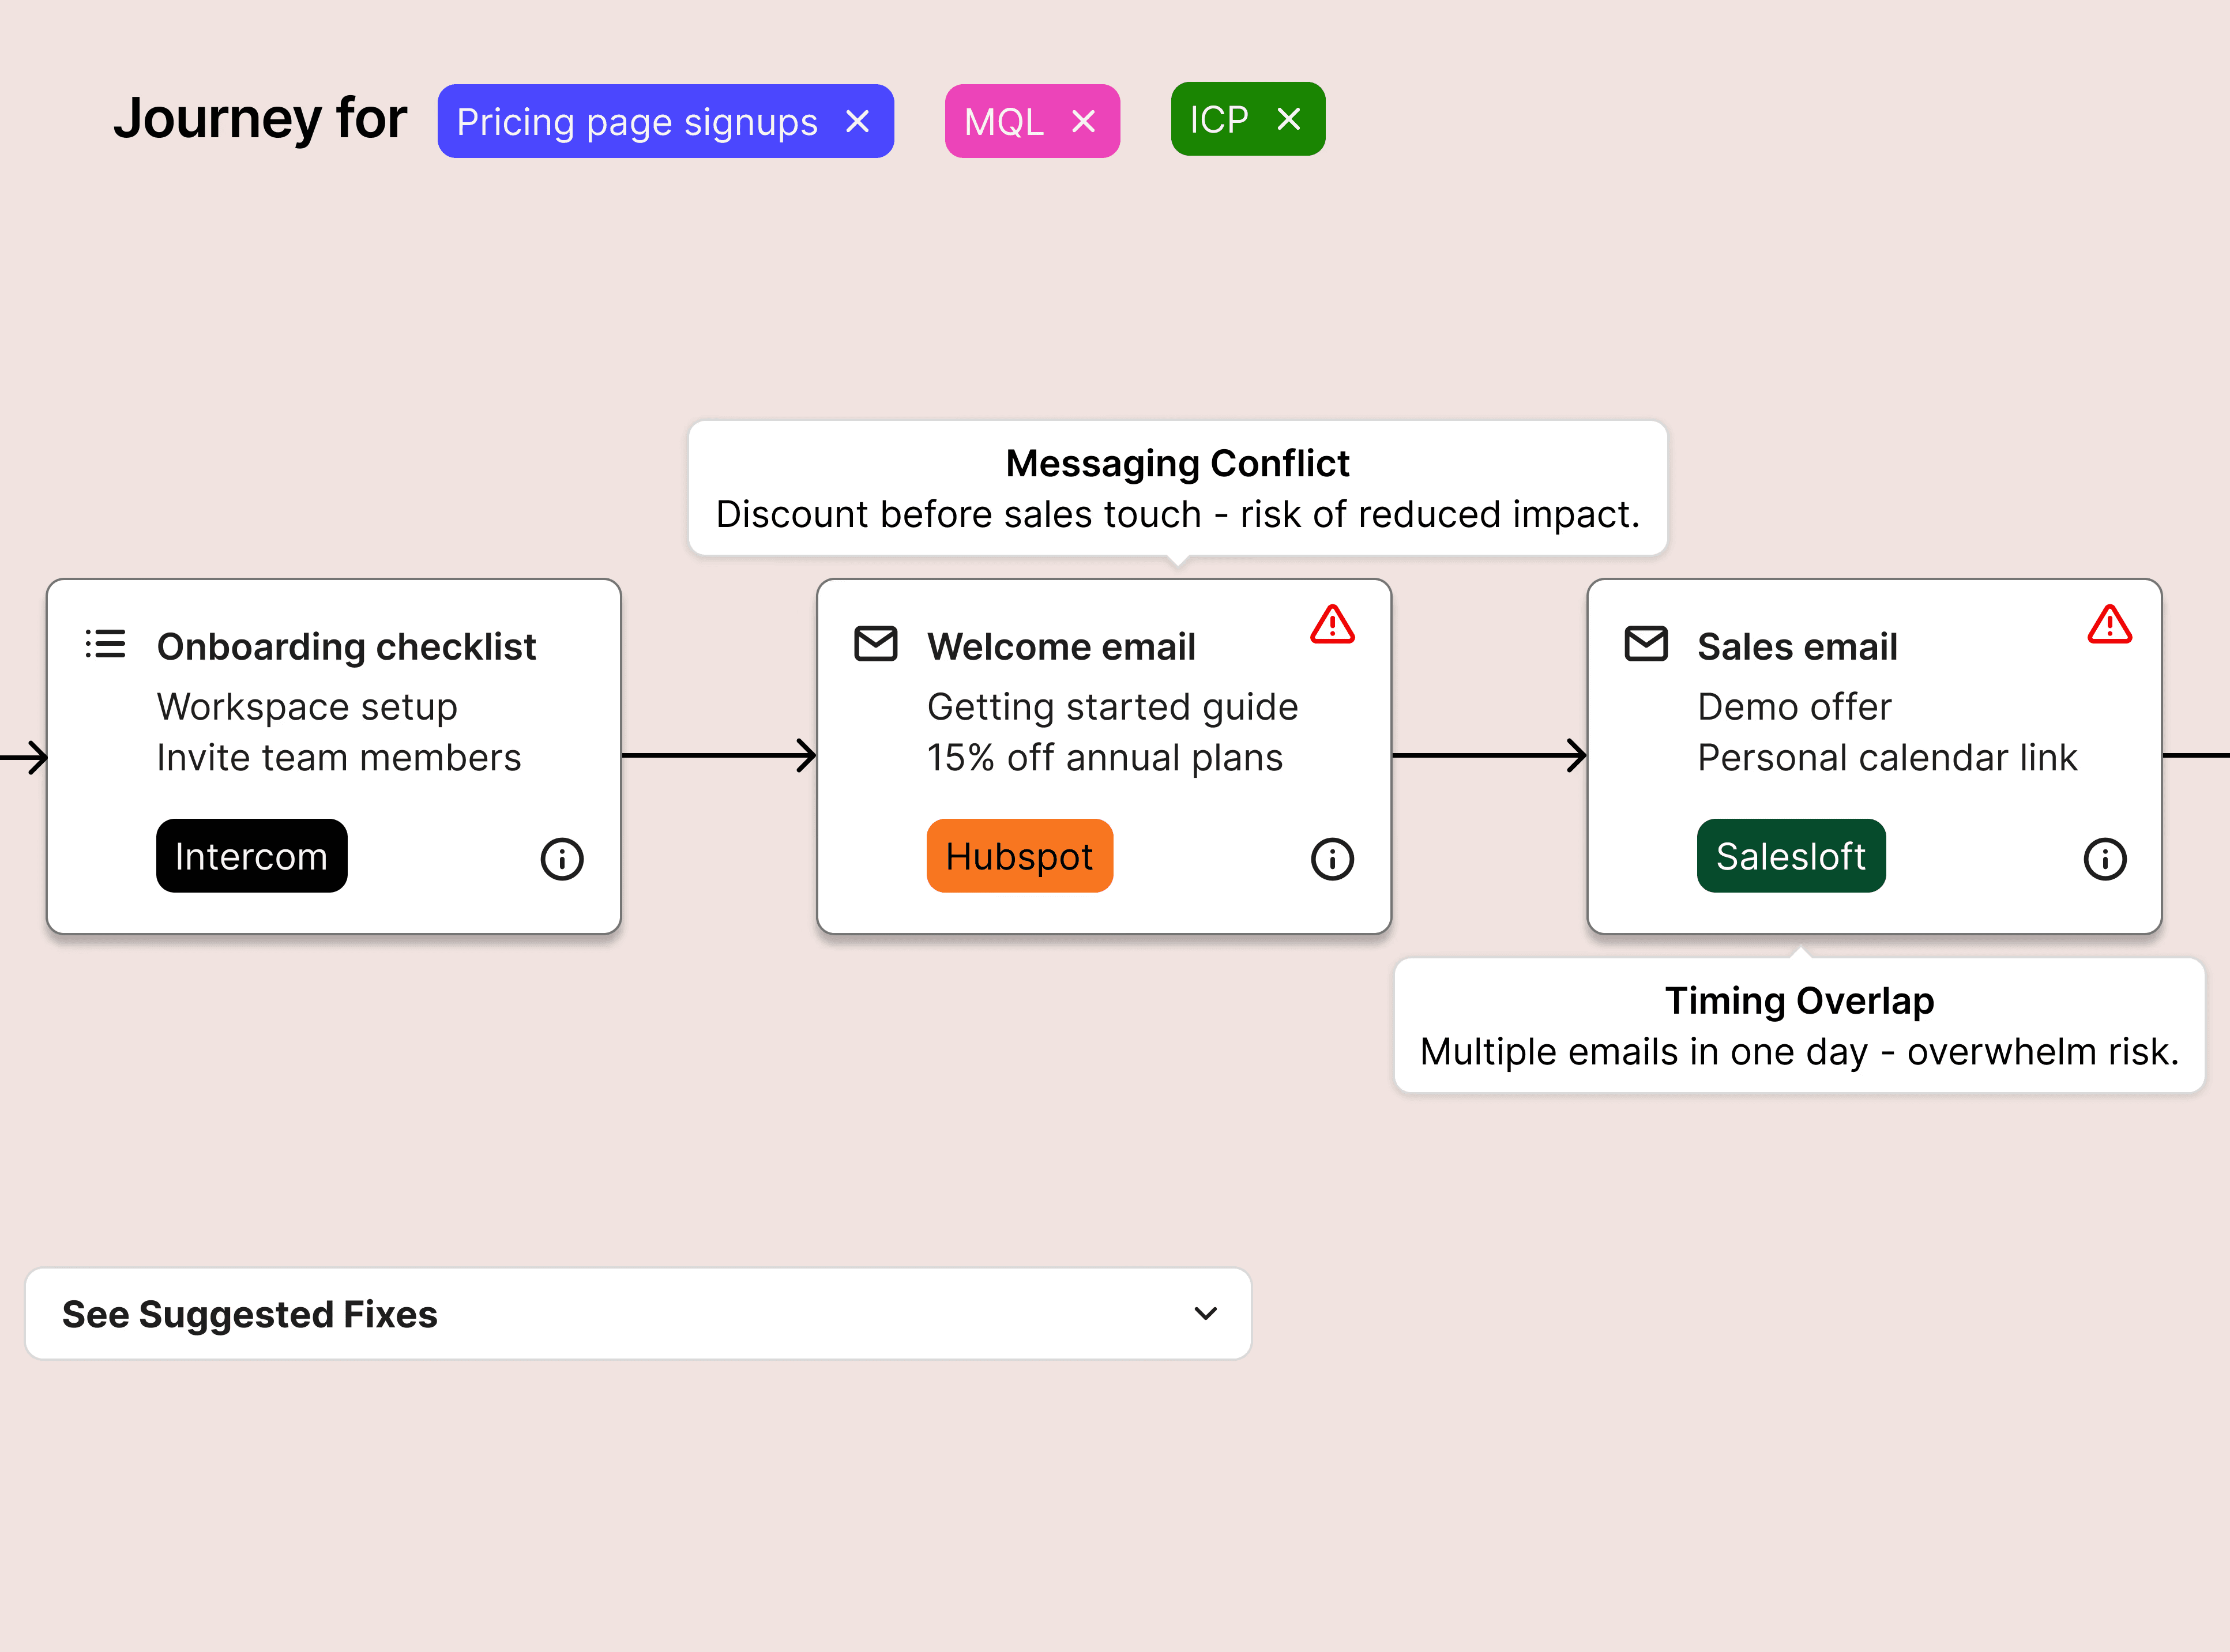
Task: Click the Sales email envelope icon
Action: pos(1645,644)
